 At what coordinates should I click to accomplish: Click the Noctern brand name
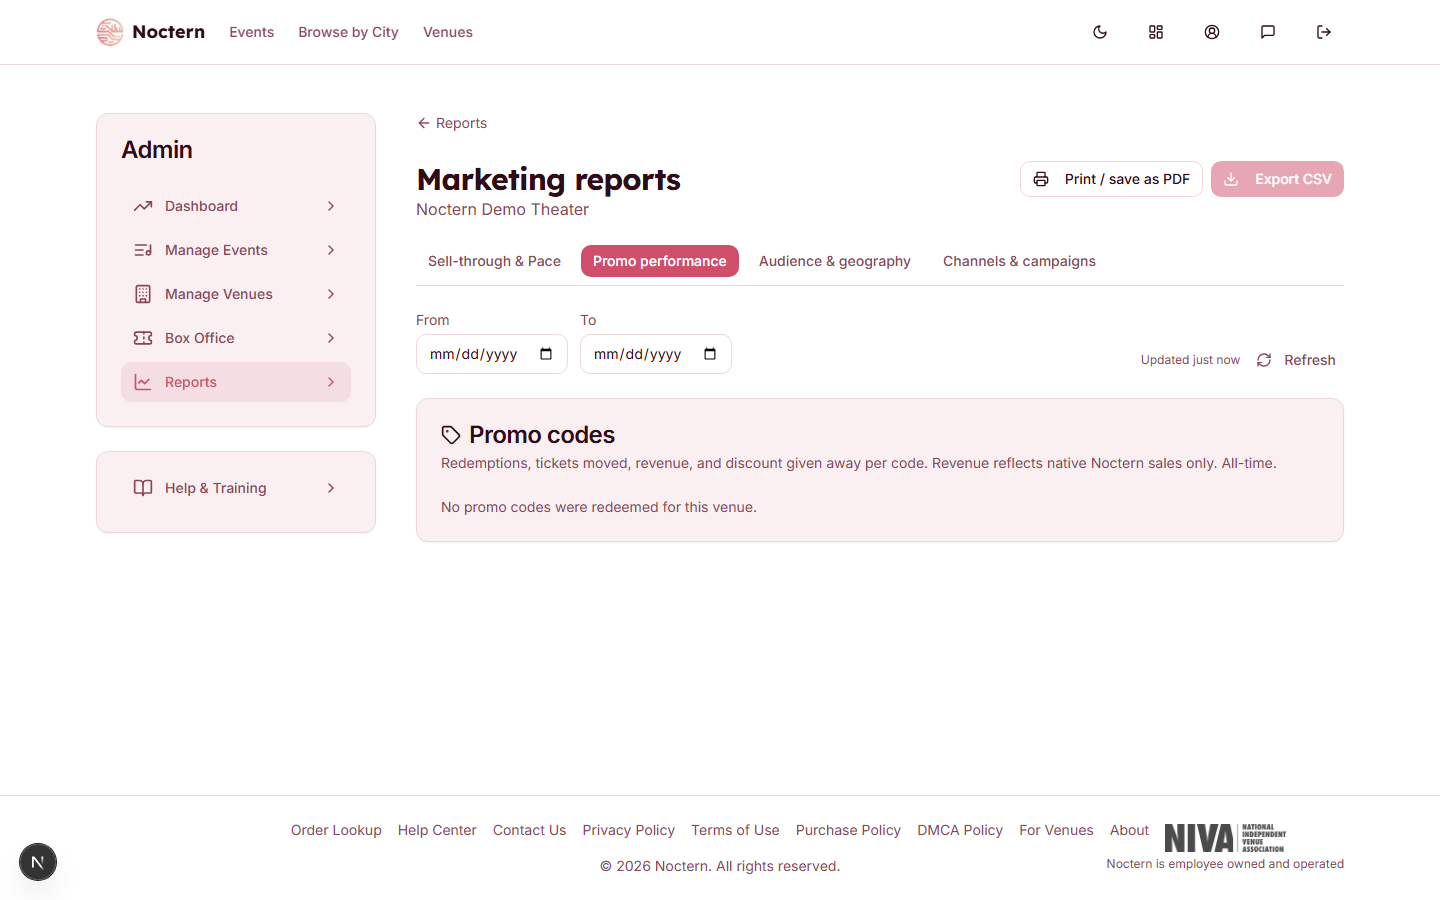pos(168,32)
